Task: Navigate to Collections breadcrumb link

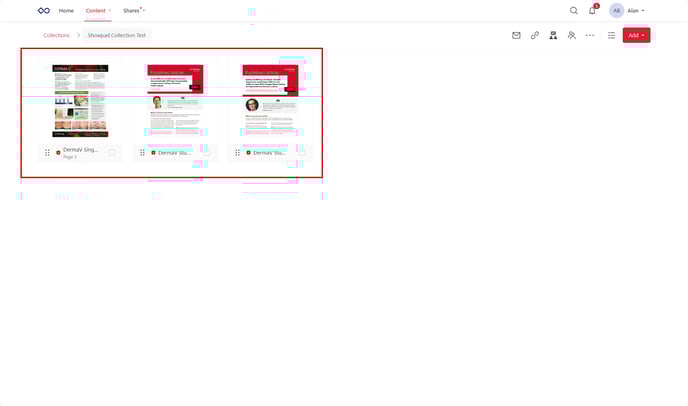Action: pos(56,35)
